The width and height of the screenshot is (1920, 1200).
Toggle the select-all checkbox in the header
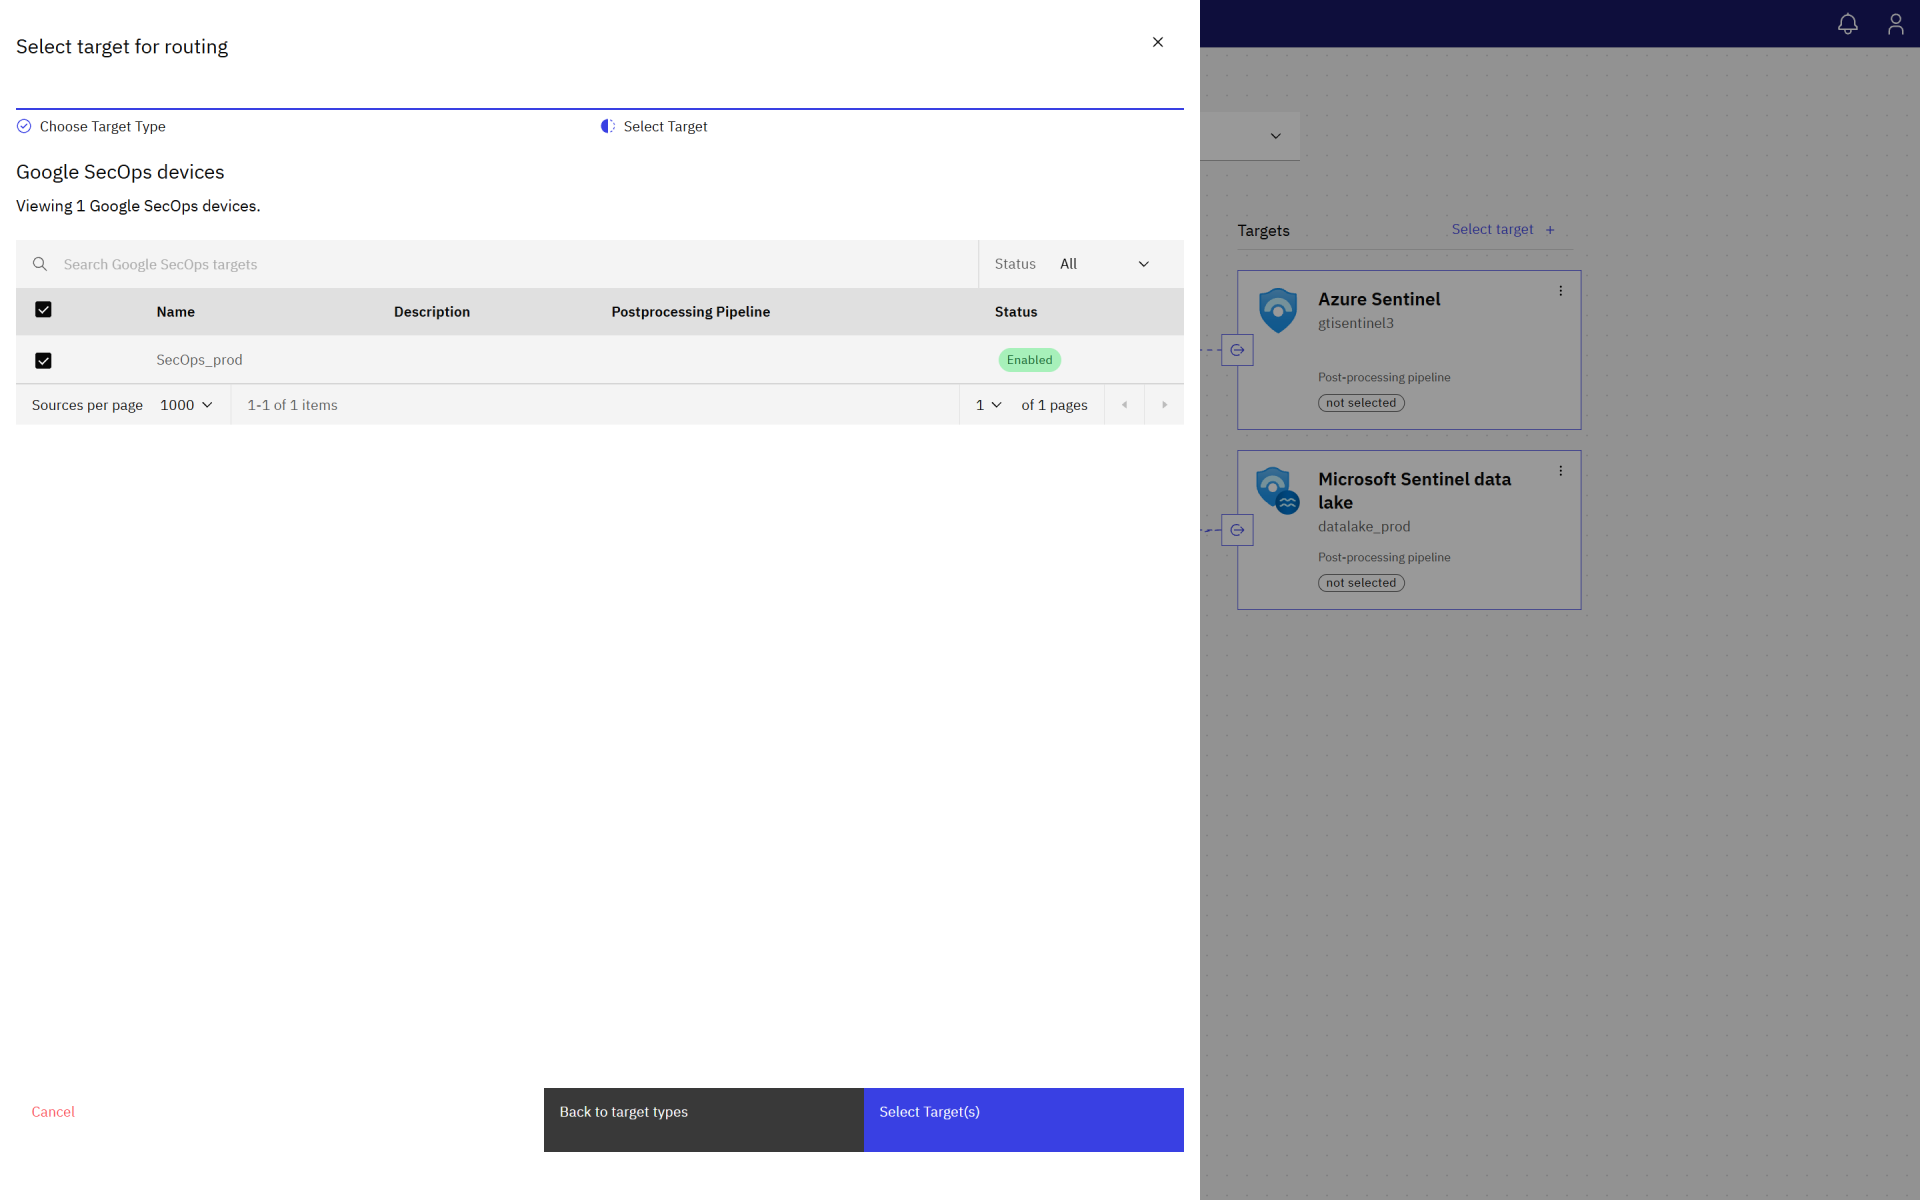44,310
